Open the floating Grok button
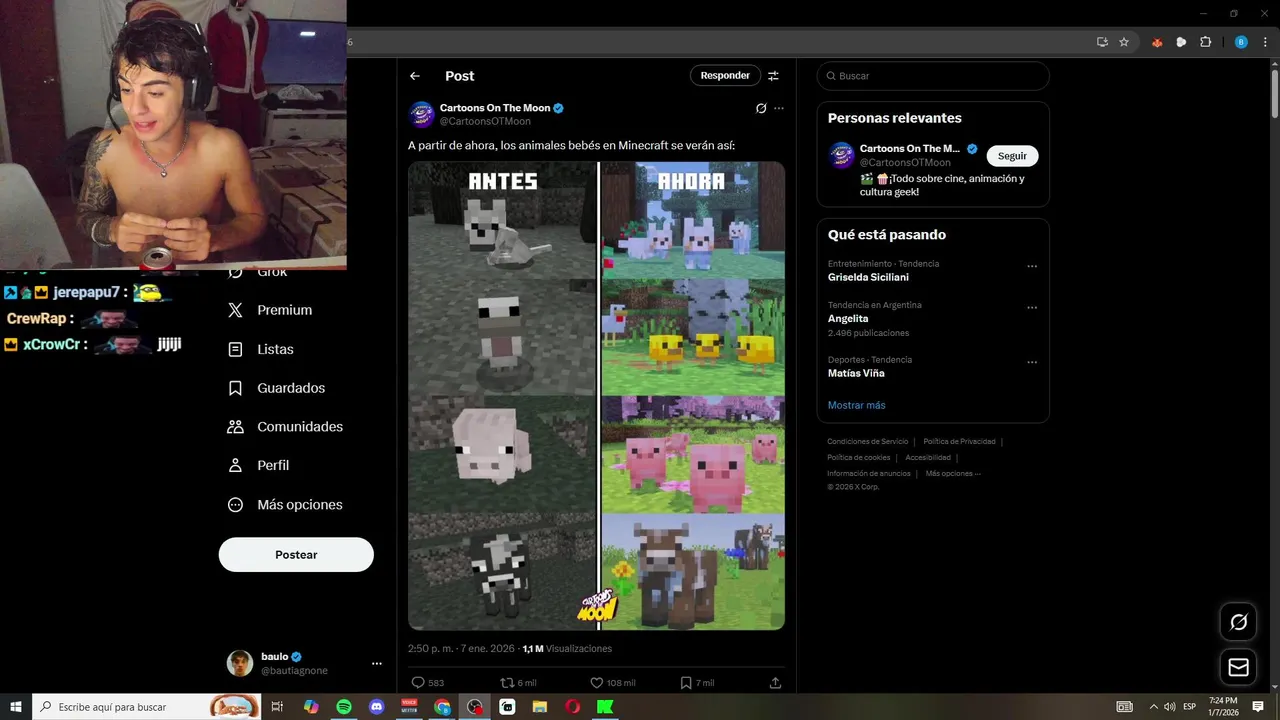 (1239, 622)
